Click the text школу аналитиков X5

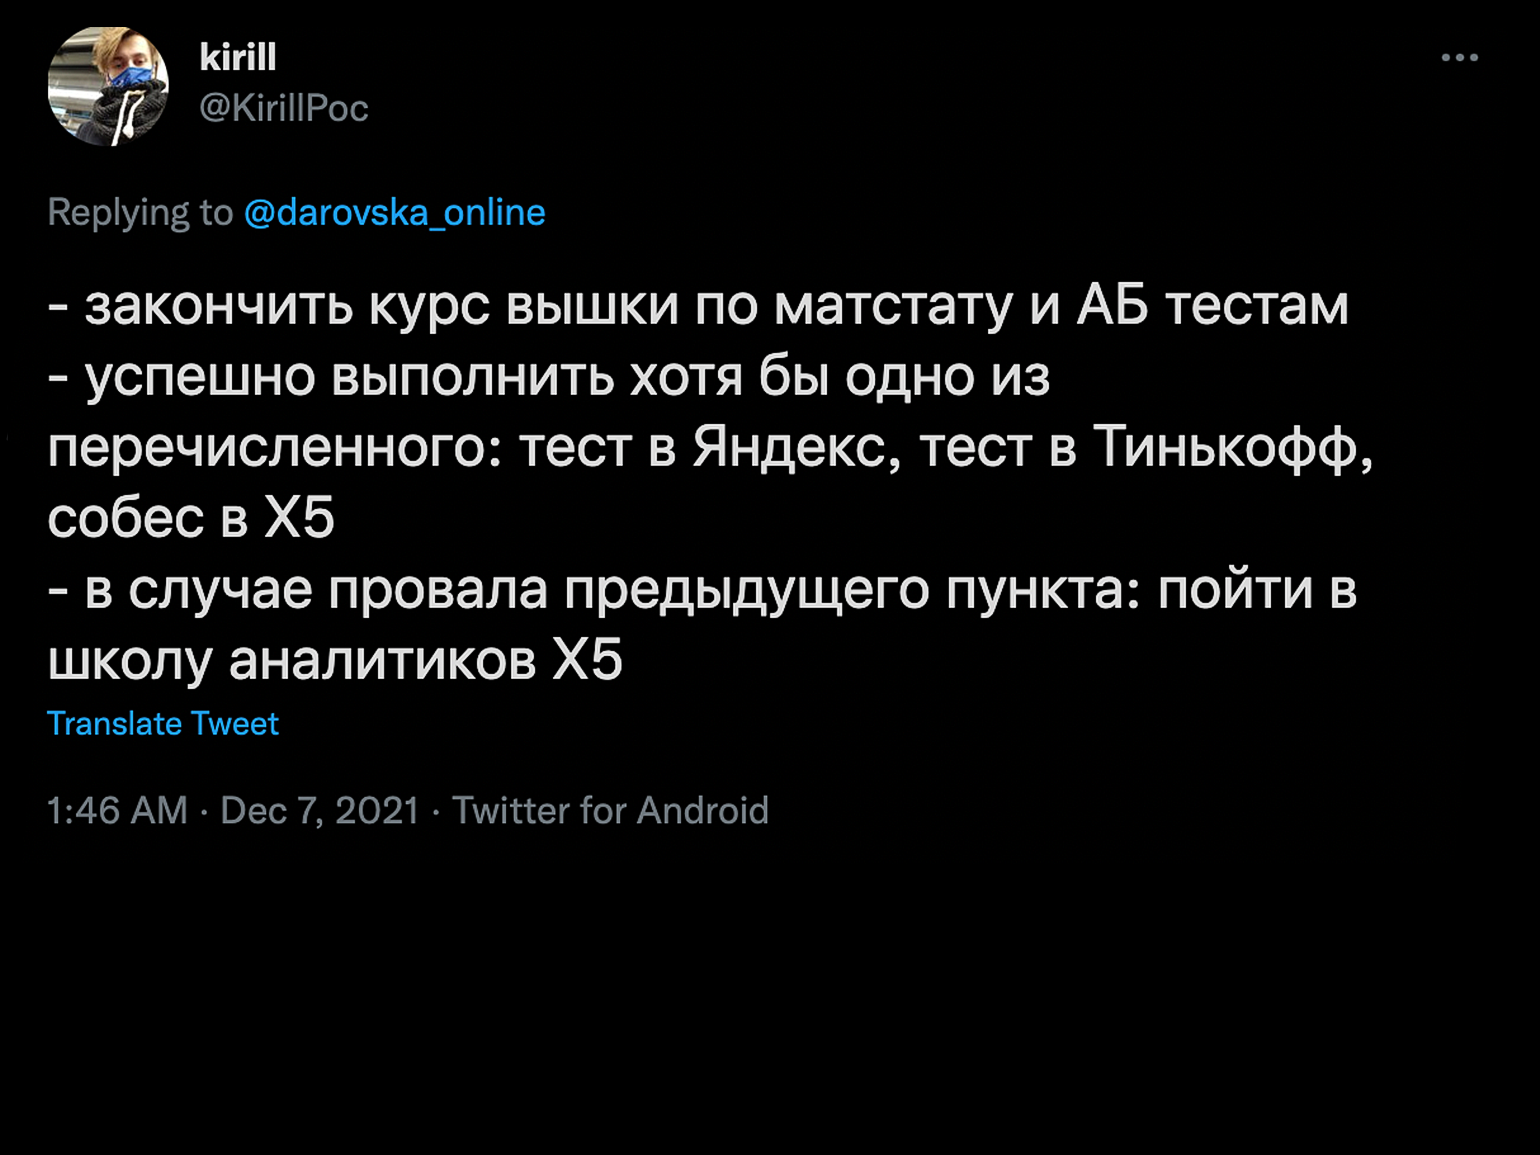click(335, 660)
